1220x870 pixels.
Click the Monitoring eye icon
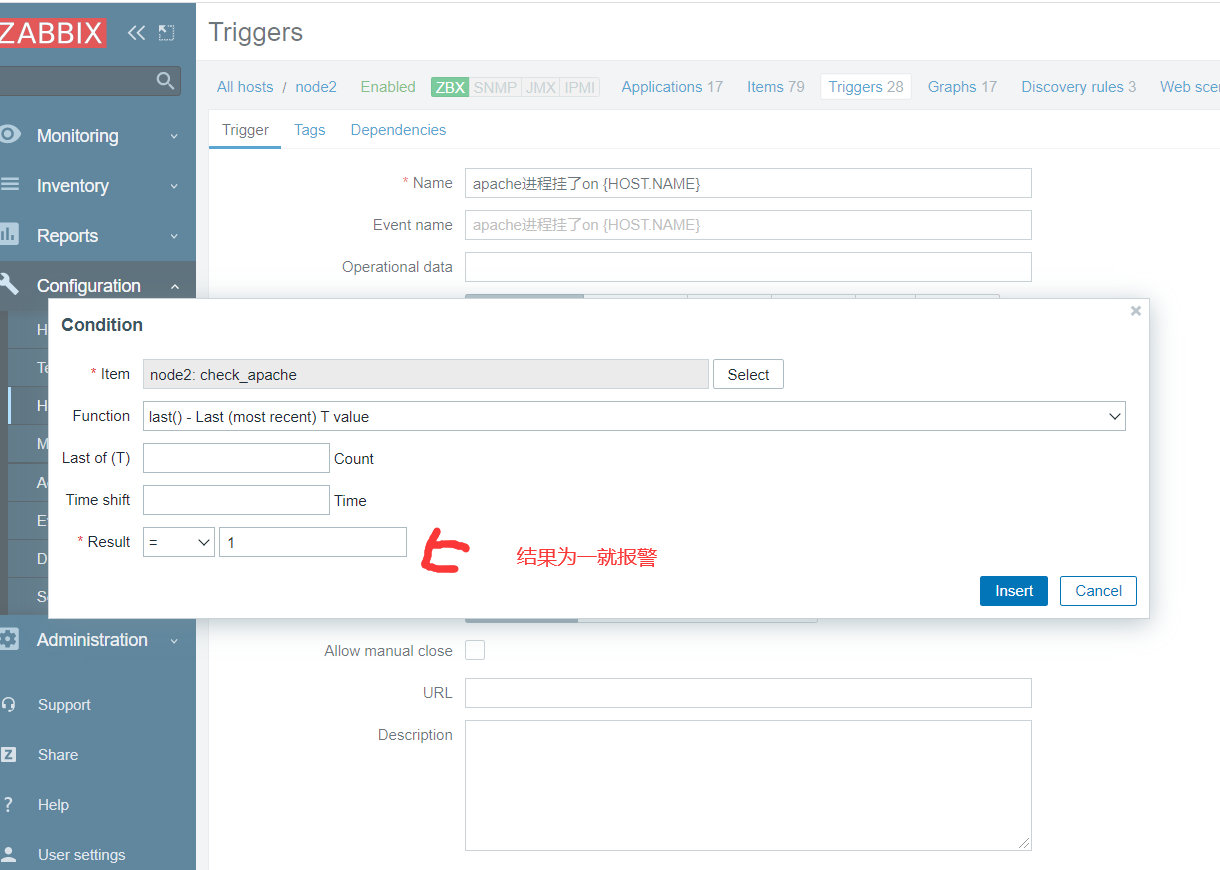pyautogui.click(x=10, y=134)
